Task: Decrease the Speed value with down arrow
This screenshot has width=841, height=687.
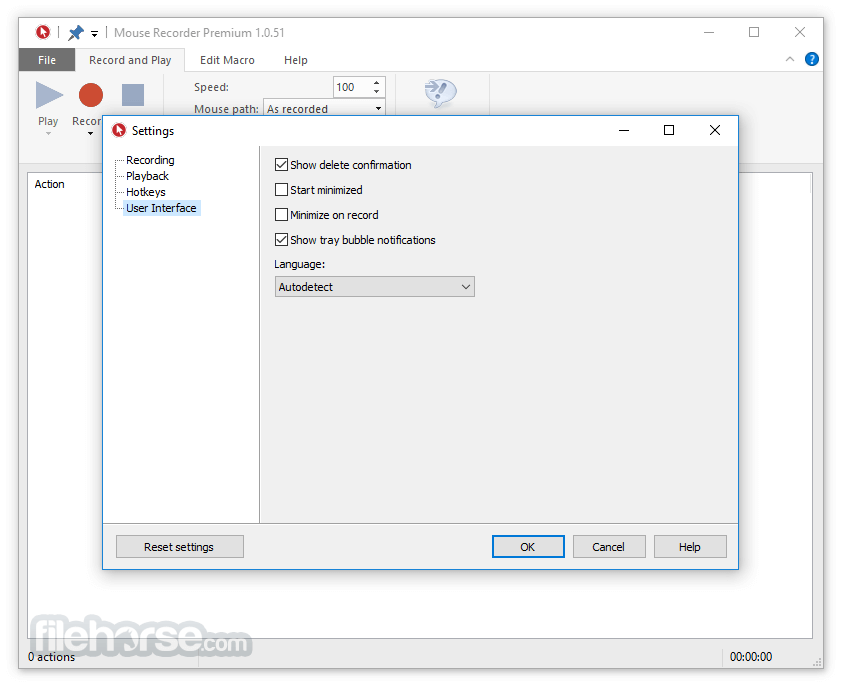Action: (377, 92)
